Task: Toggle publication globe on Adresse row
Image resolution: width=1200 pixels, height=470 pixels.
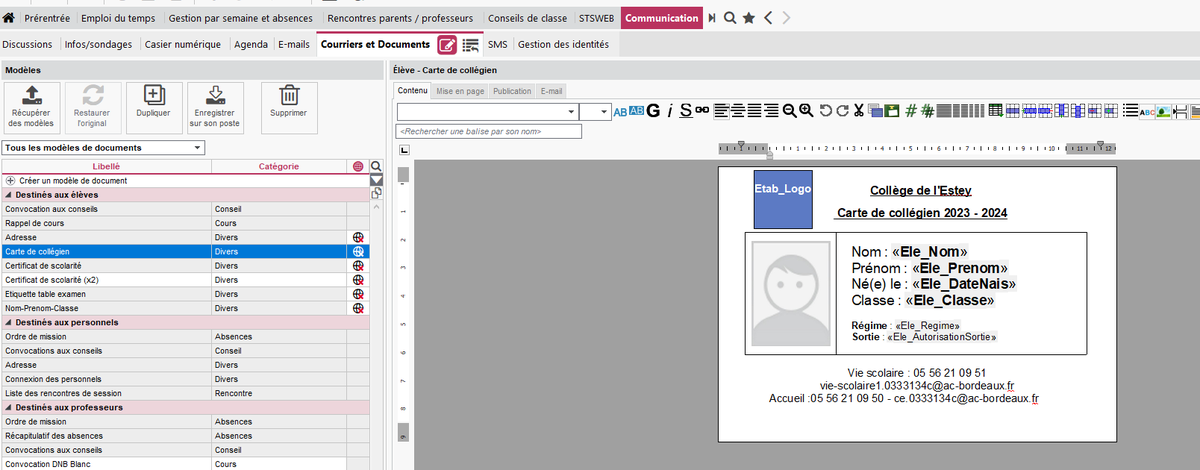Action: click(357, 237)
